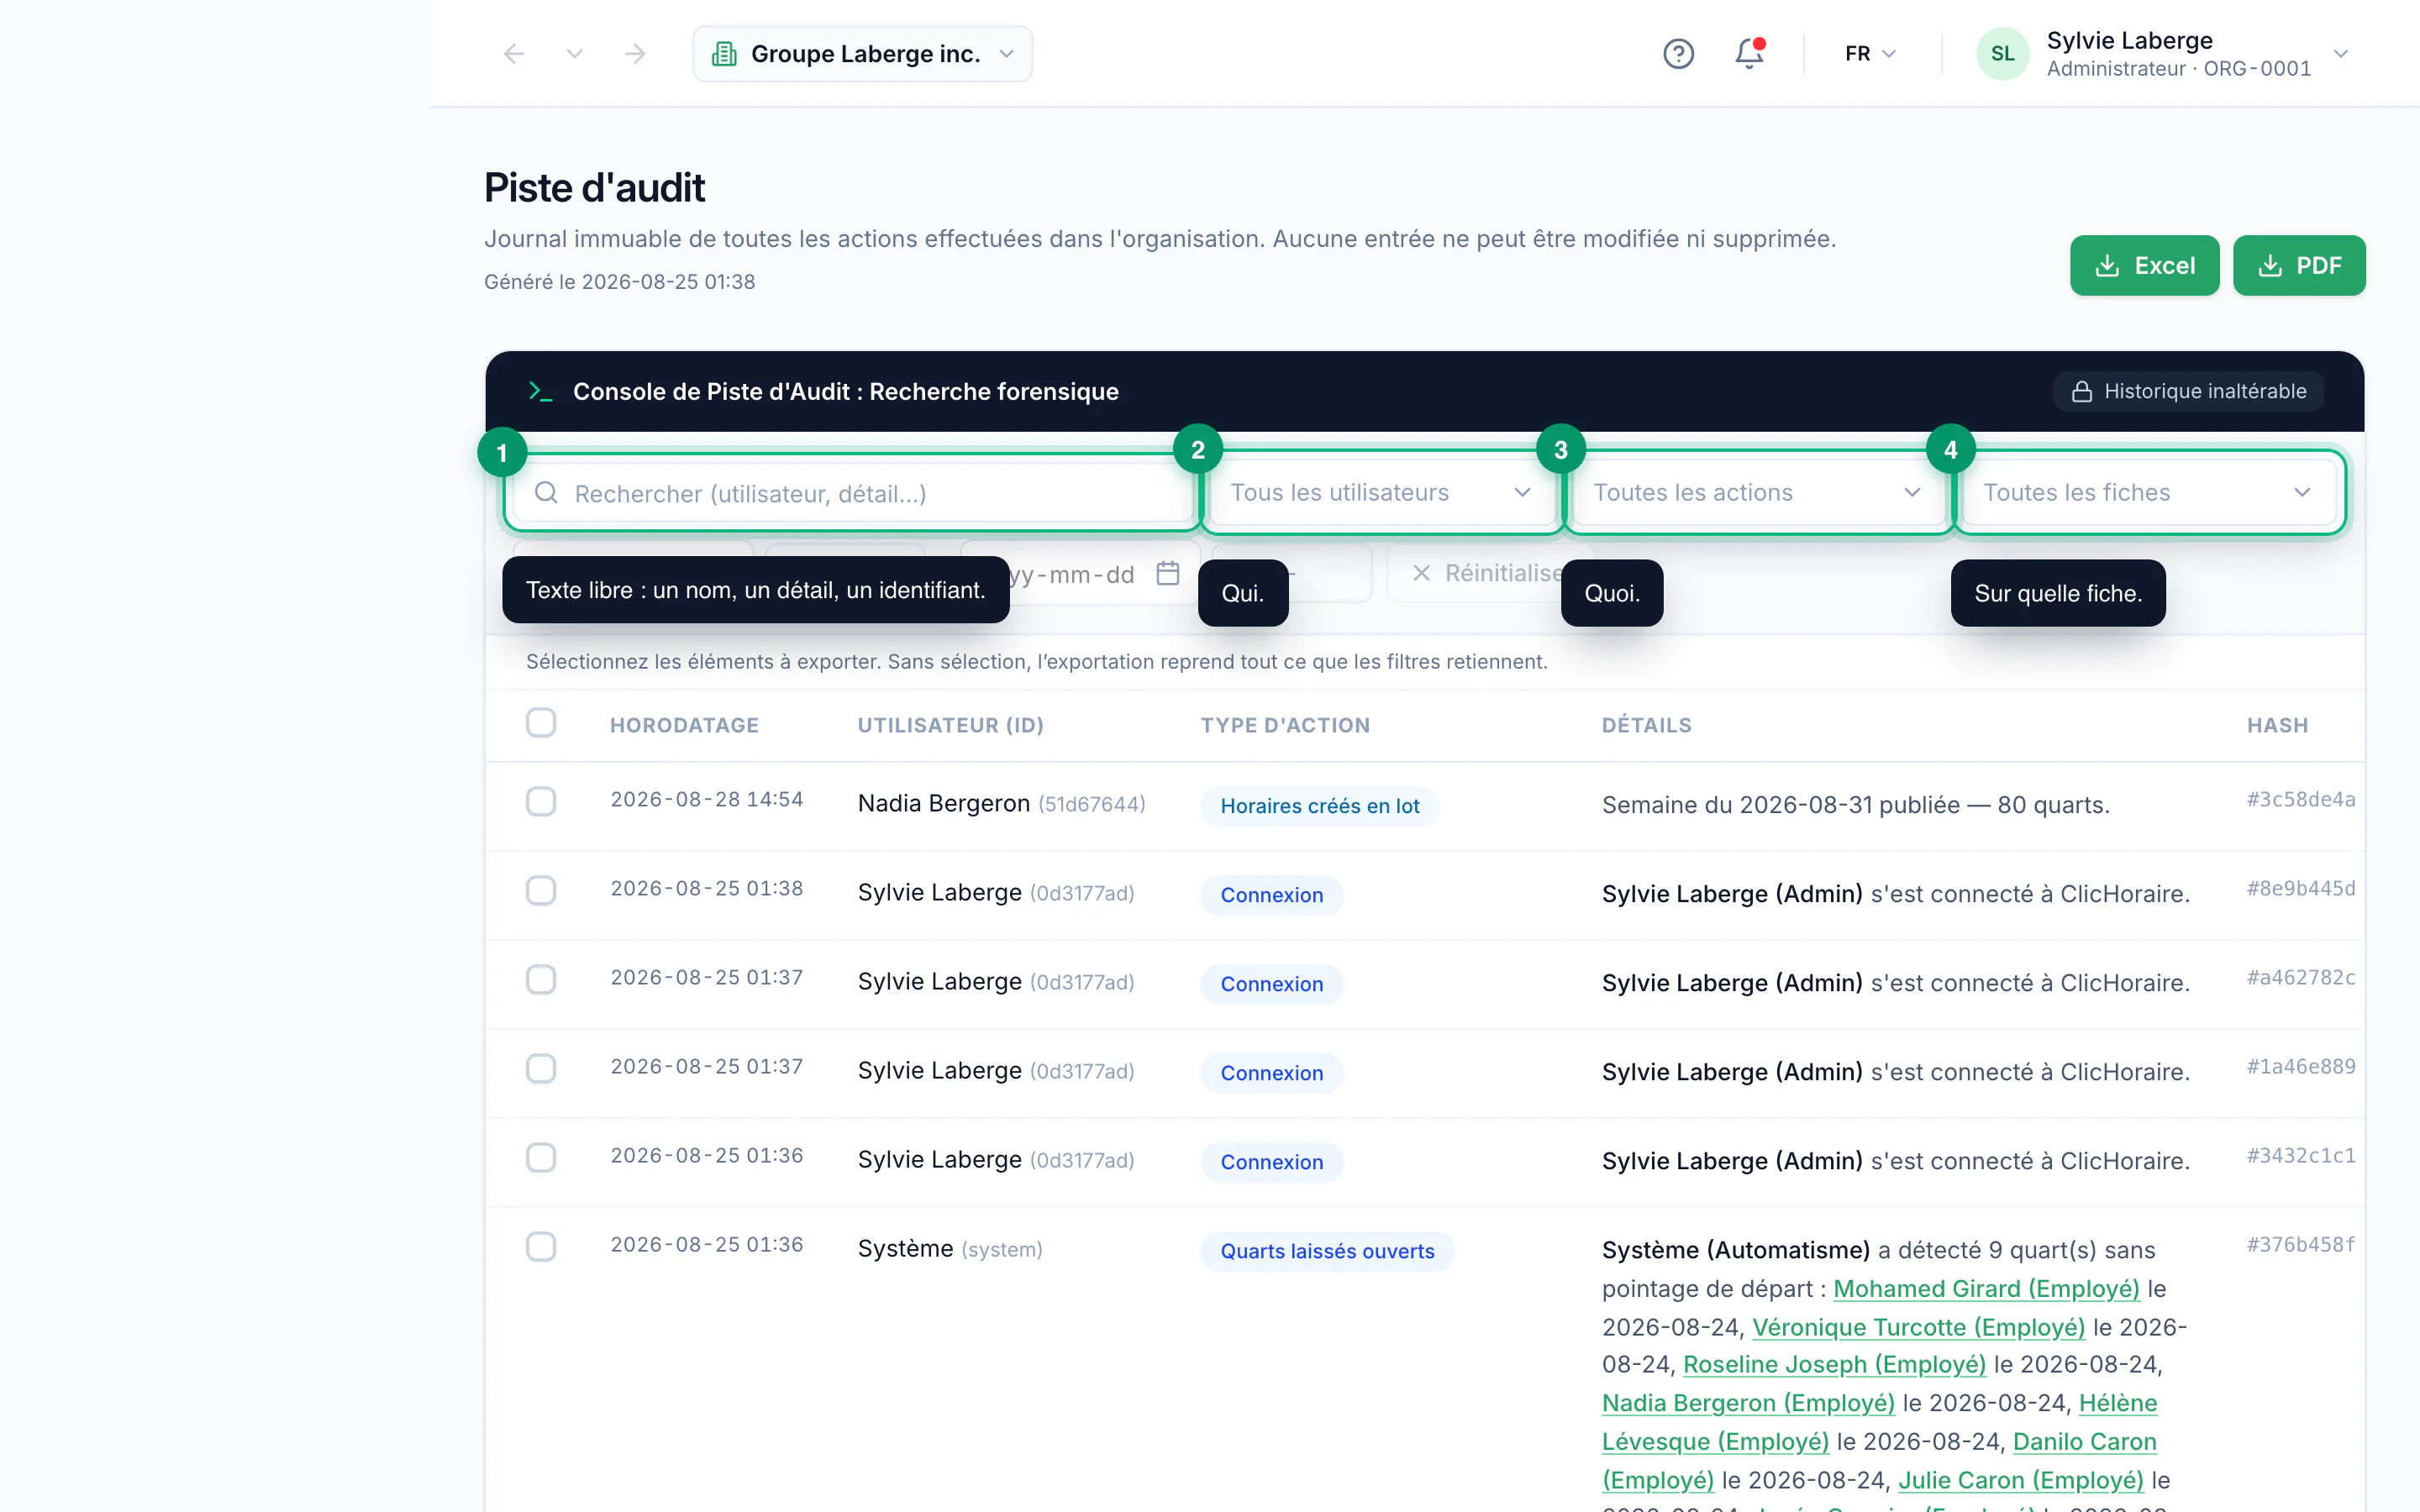
Task: Toggle the select-all header checkbox
Action: 541,723
